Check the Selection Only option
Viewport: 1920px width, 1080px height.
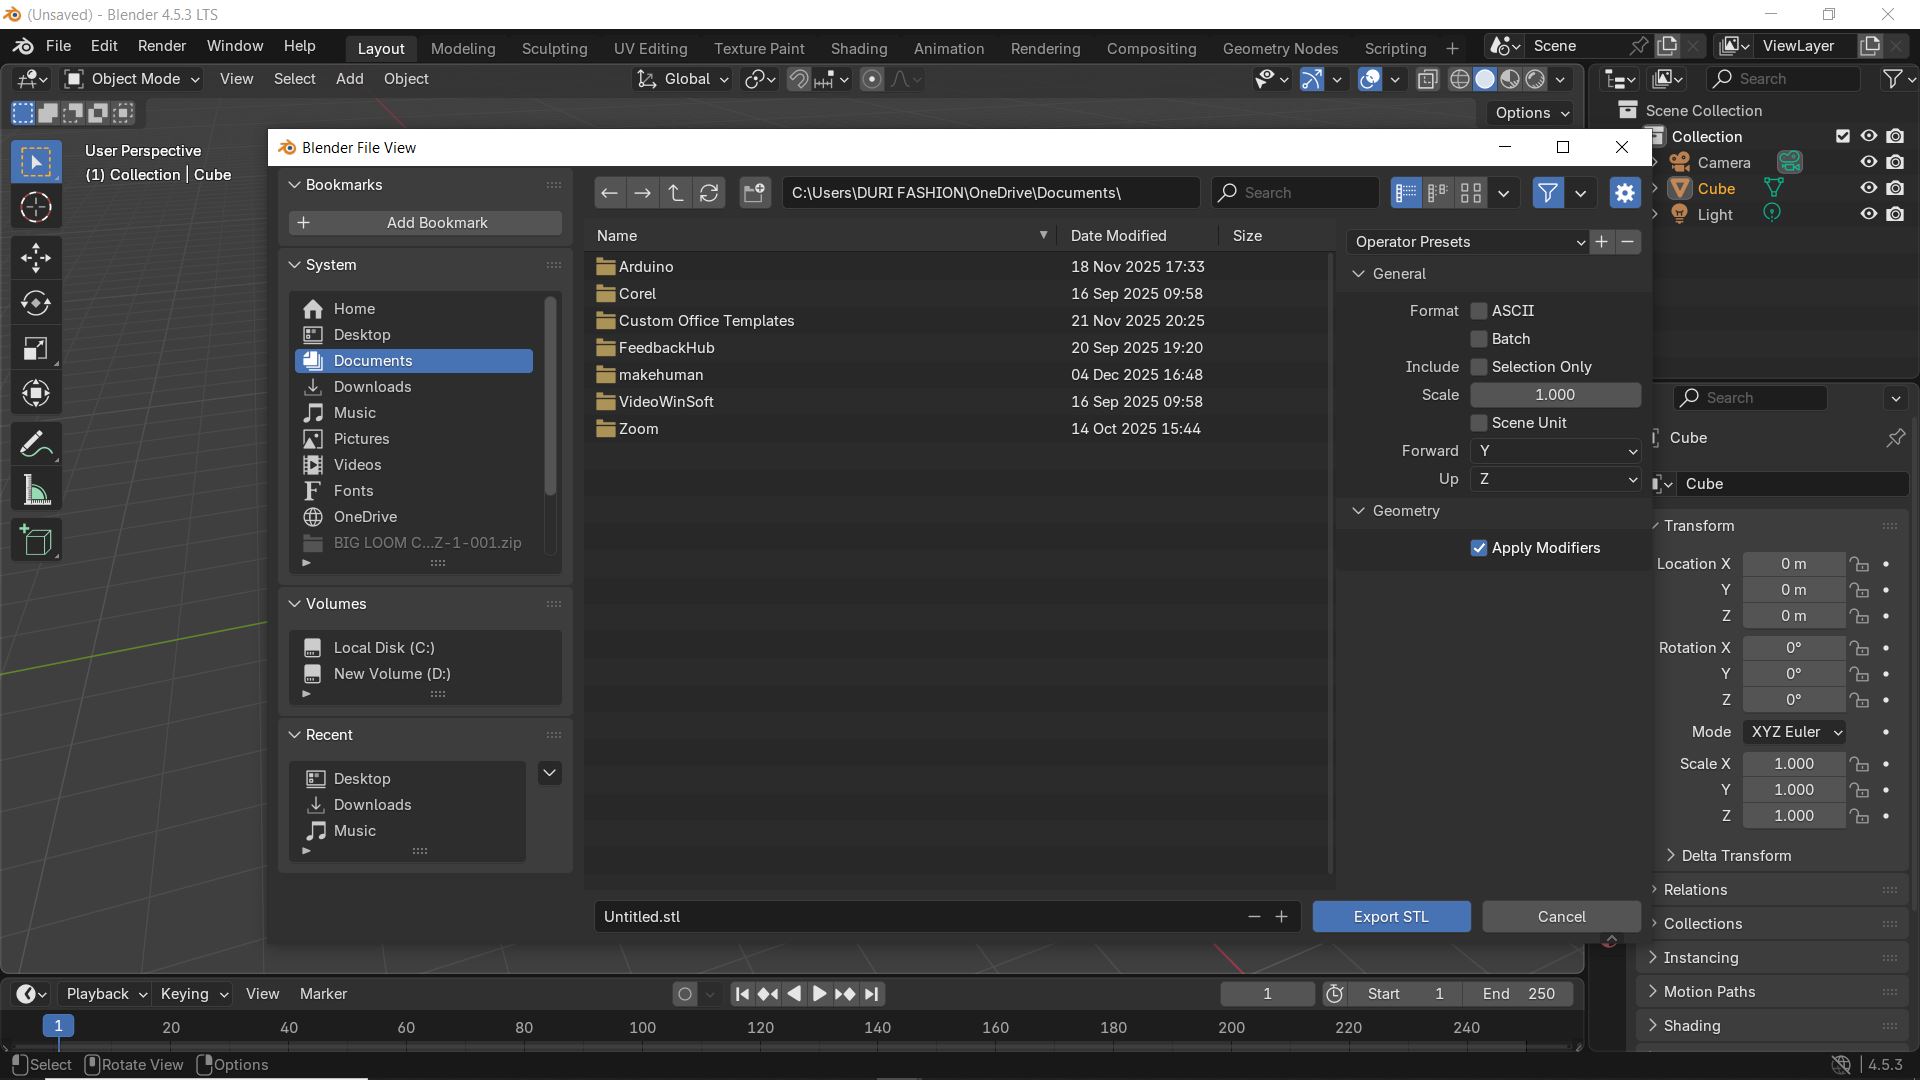click(1479, 367)
